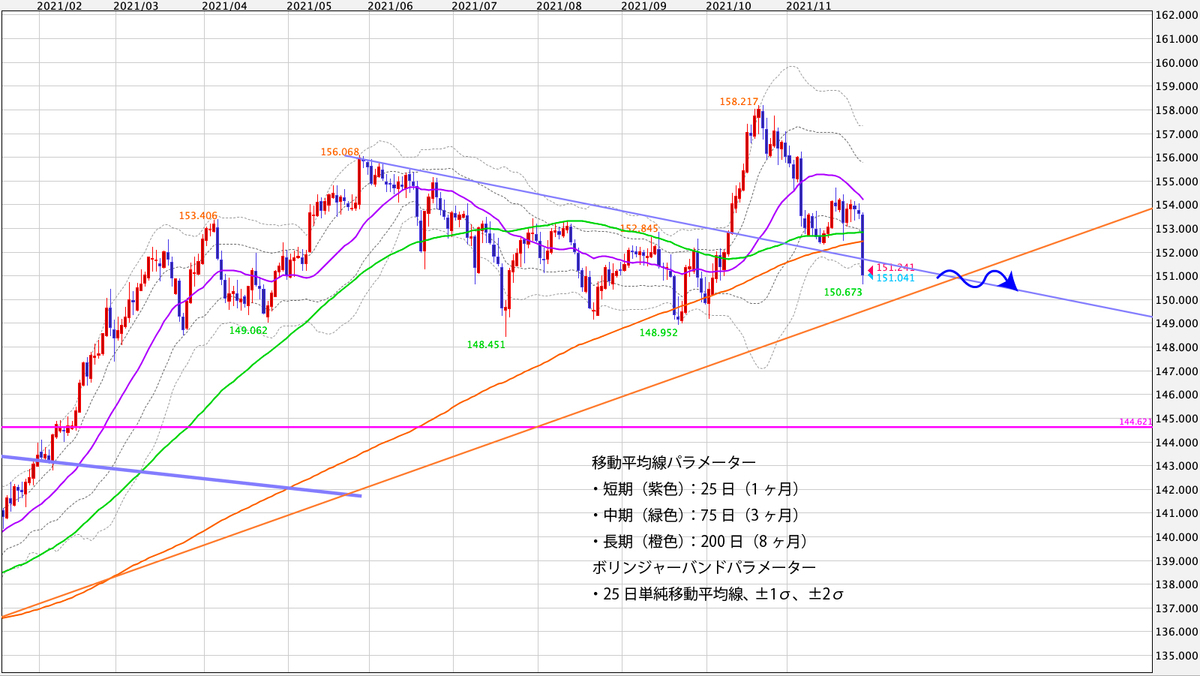Click the 2021/02 date label
The width and height of the screenshot is (1200, 676).
pos(58,6)
